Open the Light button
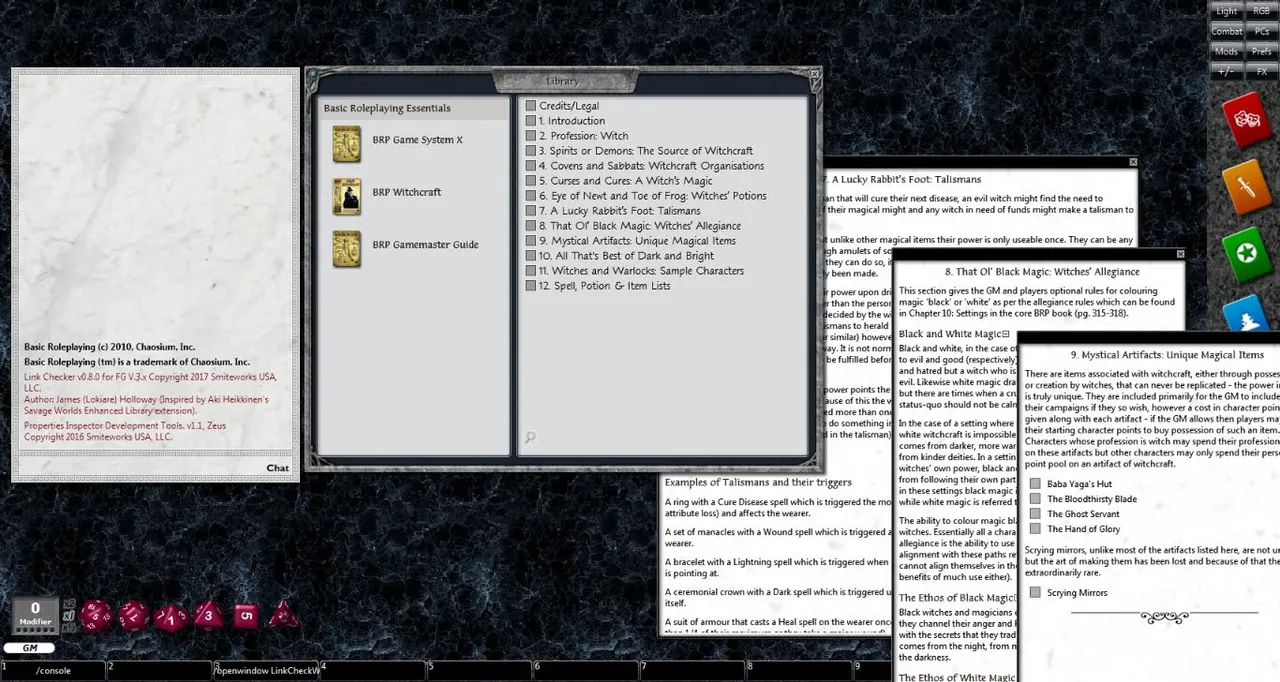The image size is (1280, 682). [1227, 11]
